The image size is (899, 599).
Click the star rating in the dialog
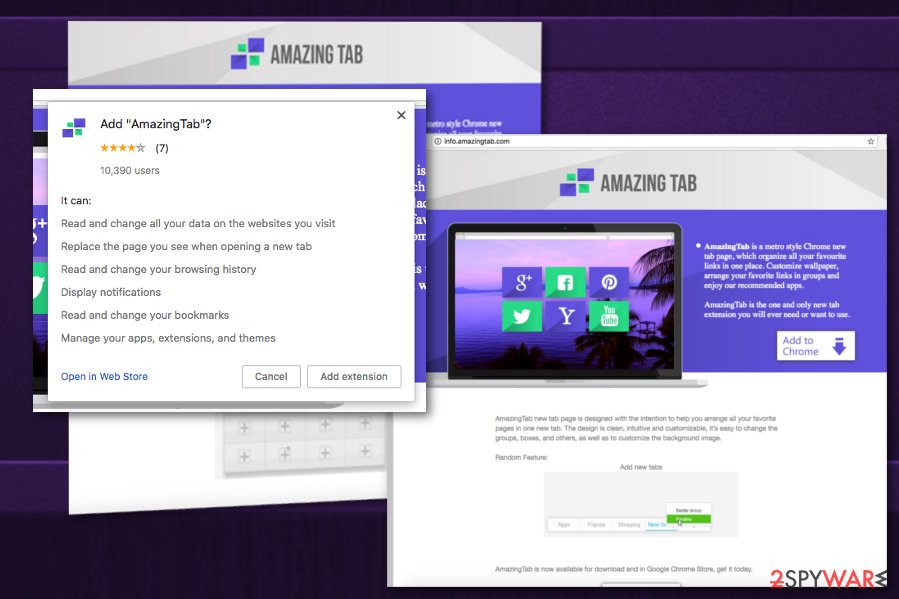[123, 148]
